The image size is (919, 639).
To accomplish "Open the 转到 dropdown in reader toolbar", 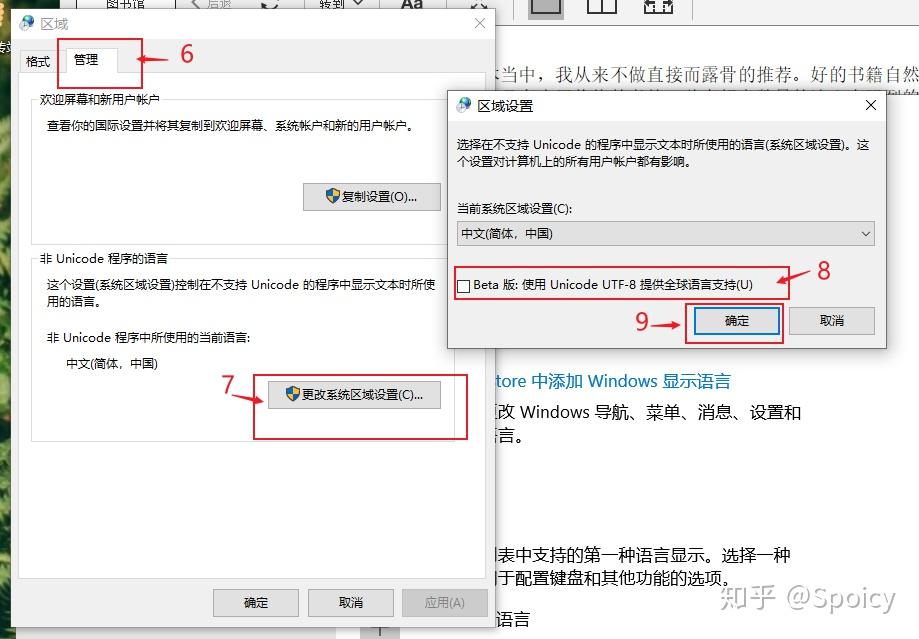I will click(342, 5).
